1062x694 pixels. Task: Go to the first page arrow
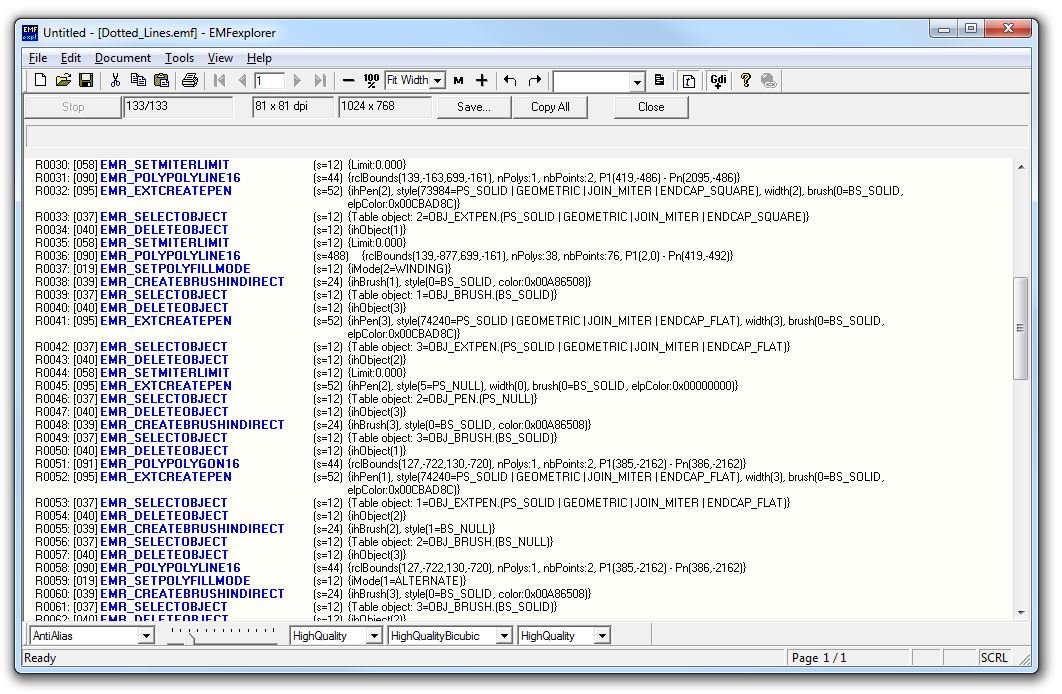[x=219, y=81]
